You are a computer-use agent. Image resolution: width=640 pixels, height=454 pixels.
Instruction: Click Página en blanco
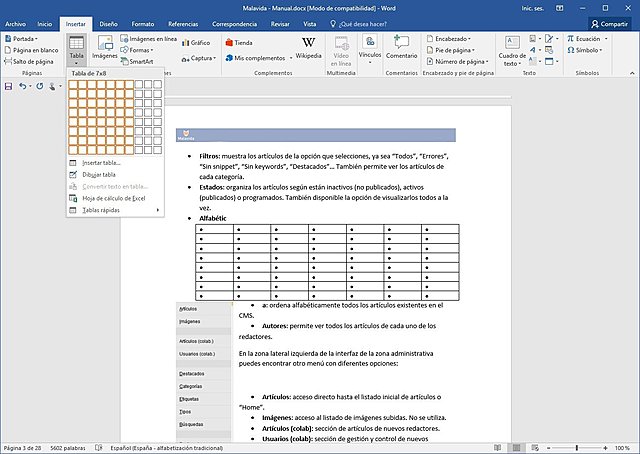coord(31,50)
